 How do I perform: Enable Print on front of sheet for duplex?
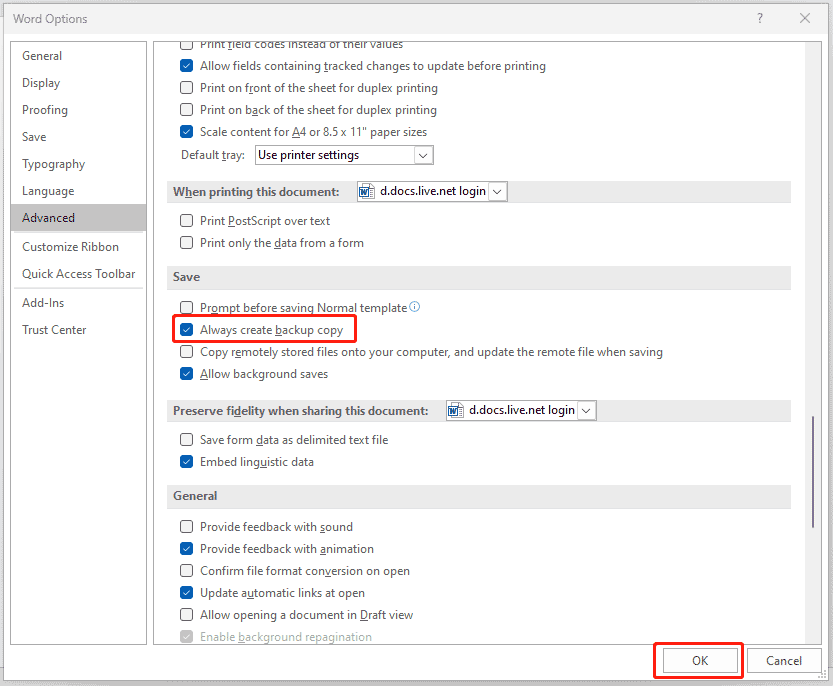pos(186,88)
